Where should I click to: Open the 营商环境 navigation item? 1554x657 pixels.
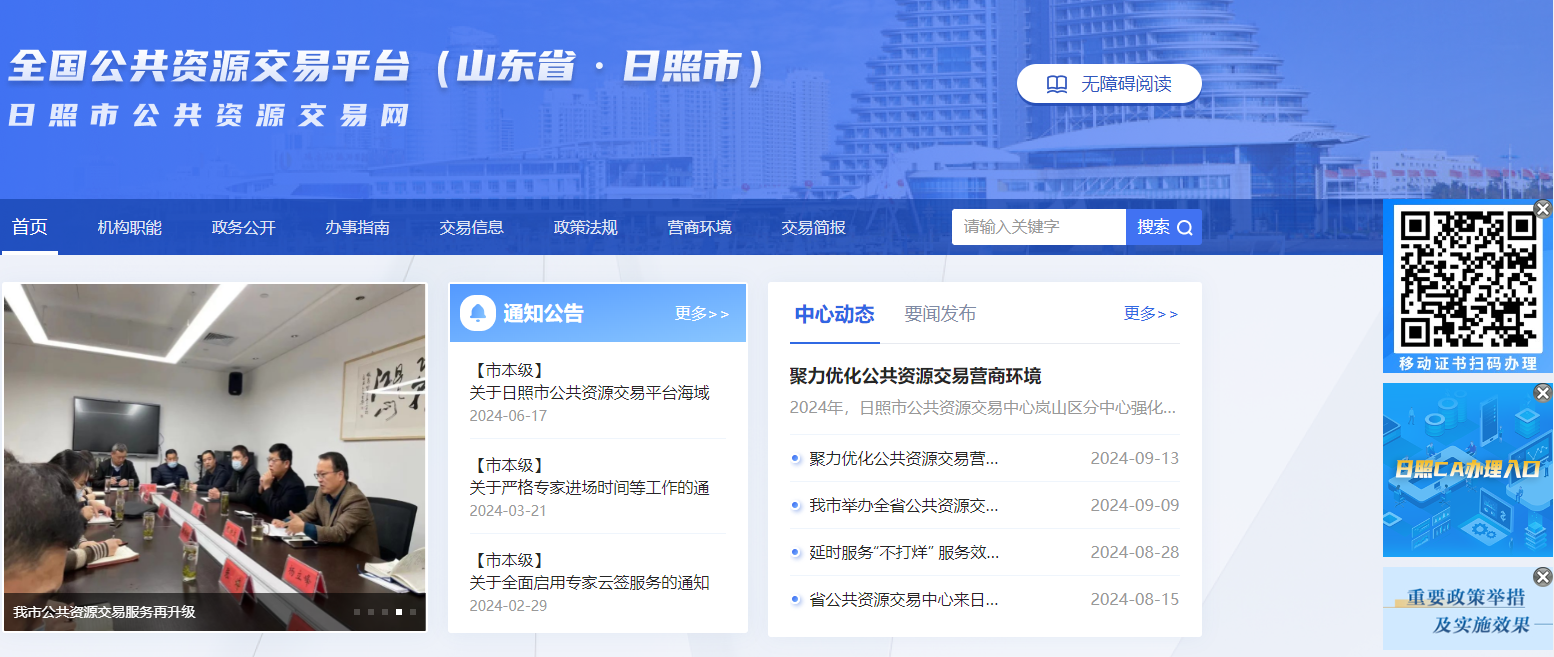698,227
